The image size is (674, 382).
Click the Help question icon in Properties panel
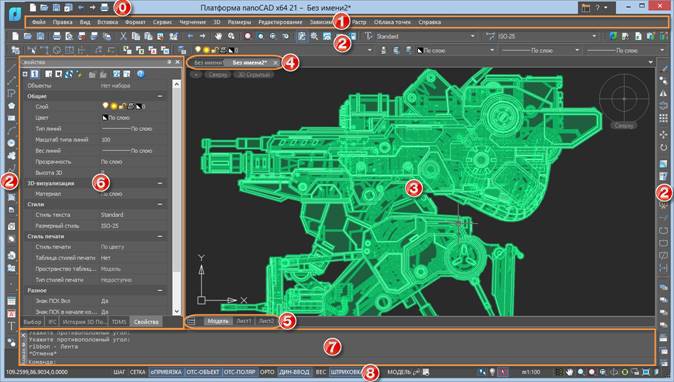coord(141,74)
